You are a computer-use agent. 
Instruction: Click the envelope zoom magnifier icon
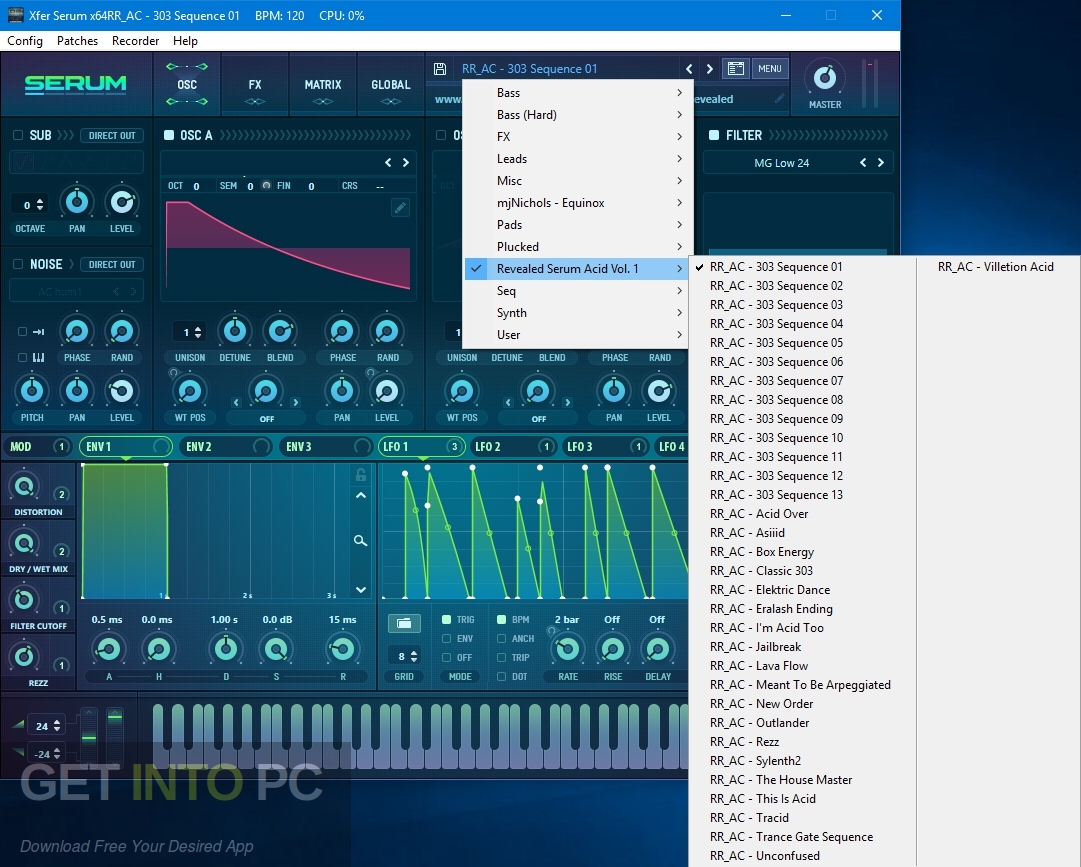pyautogui.click(x=361, y=540)
